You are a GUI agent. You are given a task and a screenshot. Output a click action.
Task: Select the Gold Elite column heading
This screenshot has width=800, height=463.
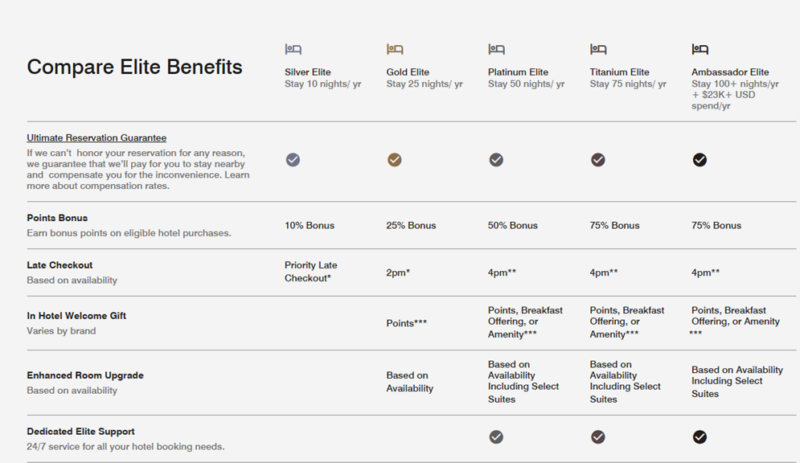(408, 72)
